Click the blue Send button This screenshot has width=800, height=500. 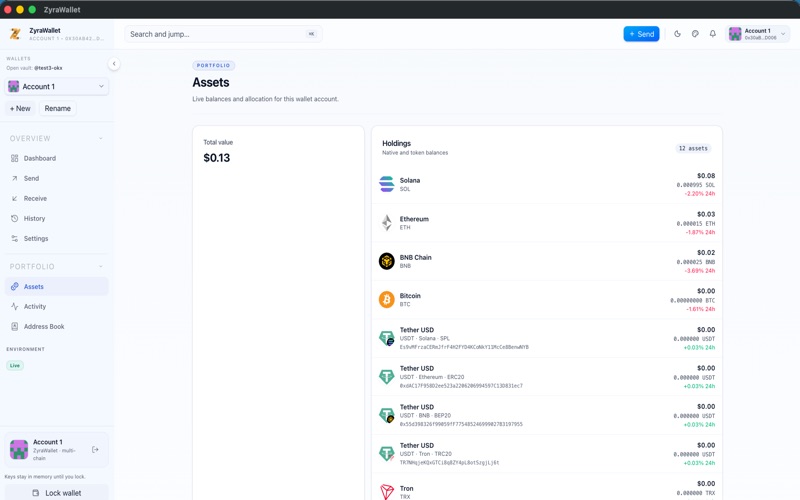(x=641, y=34)
